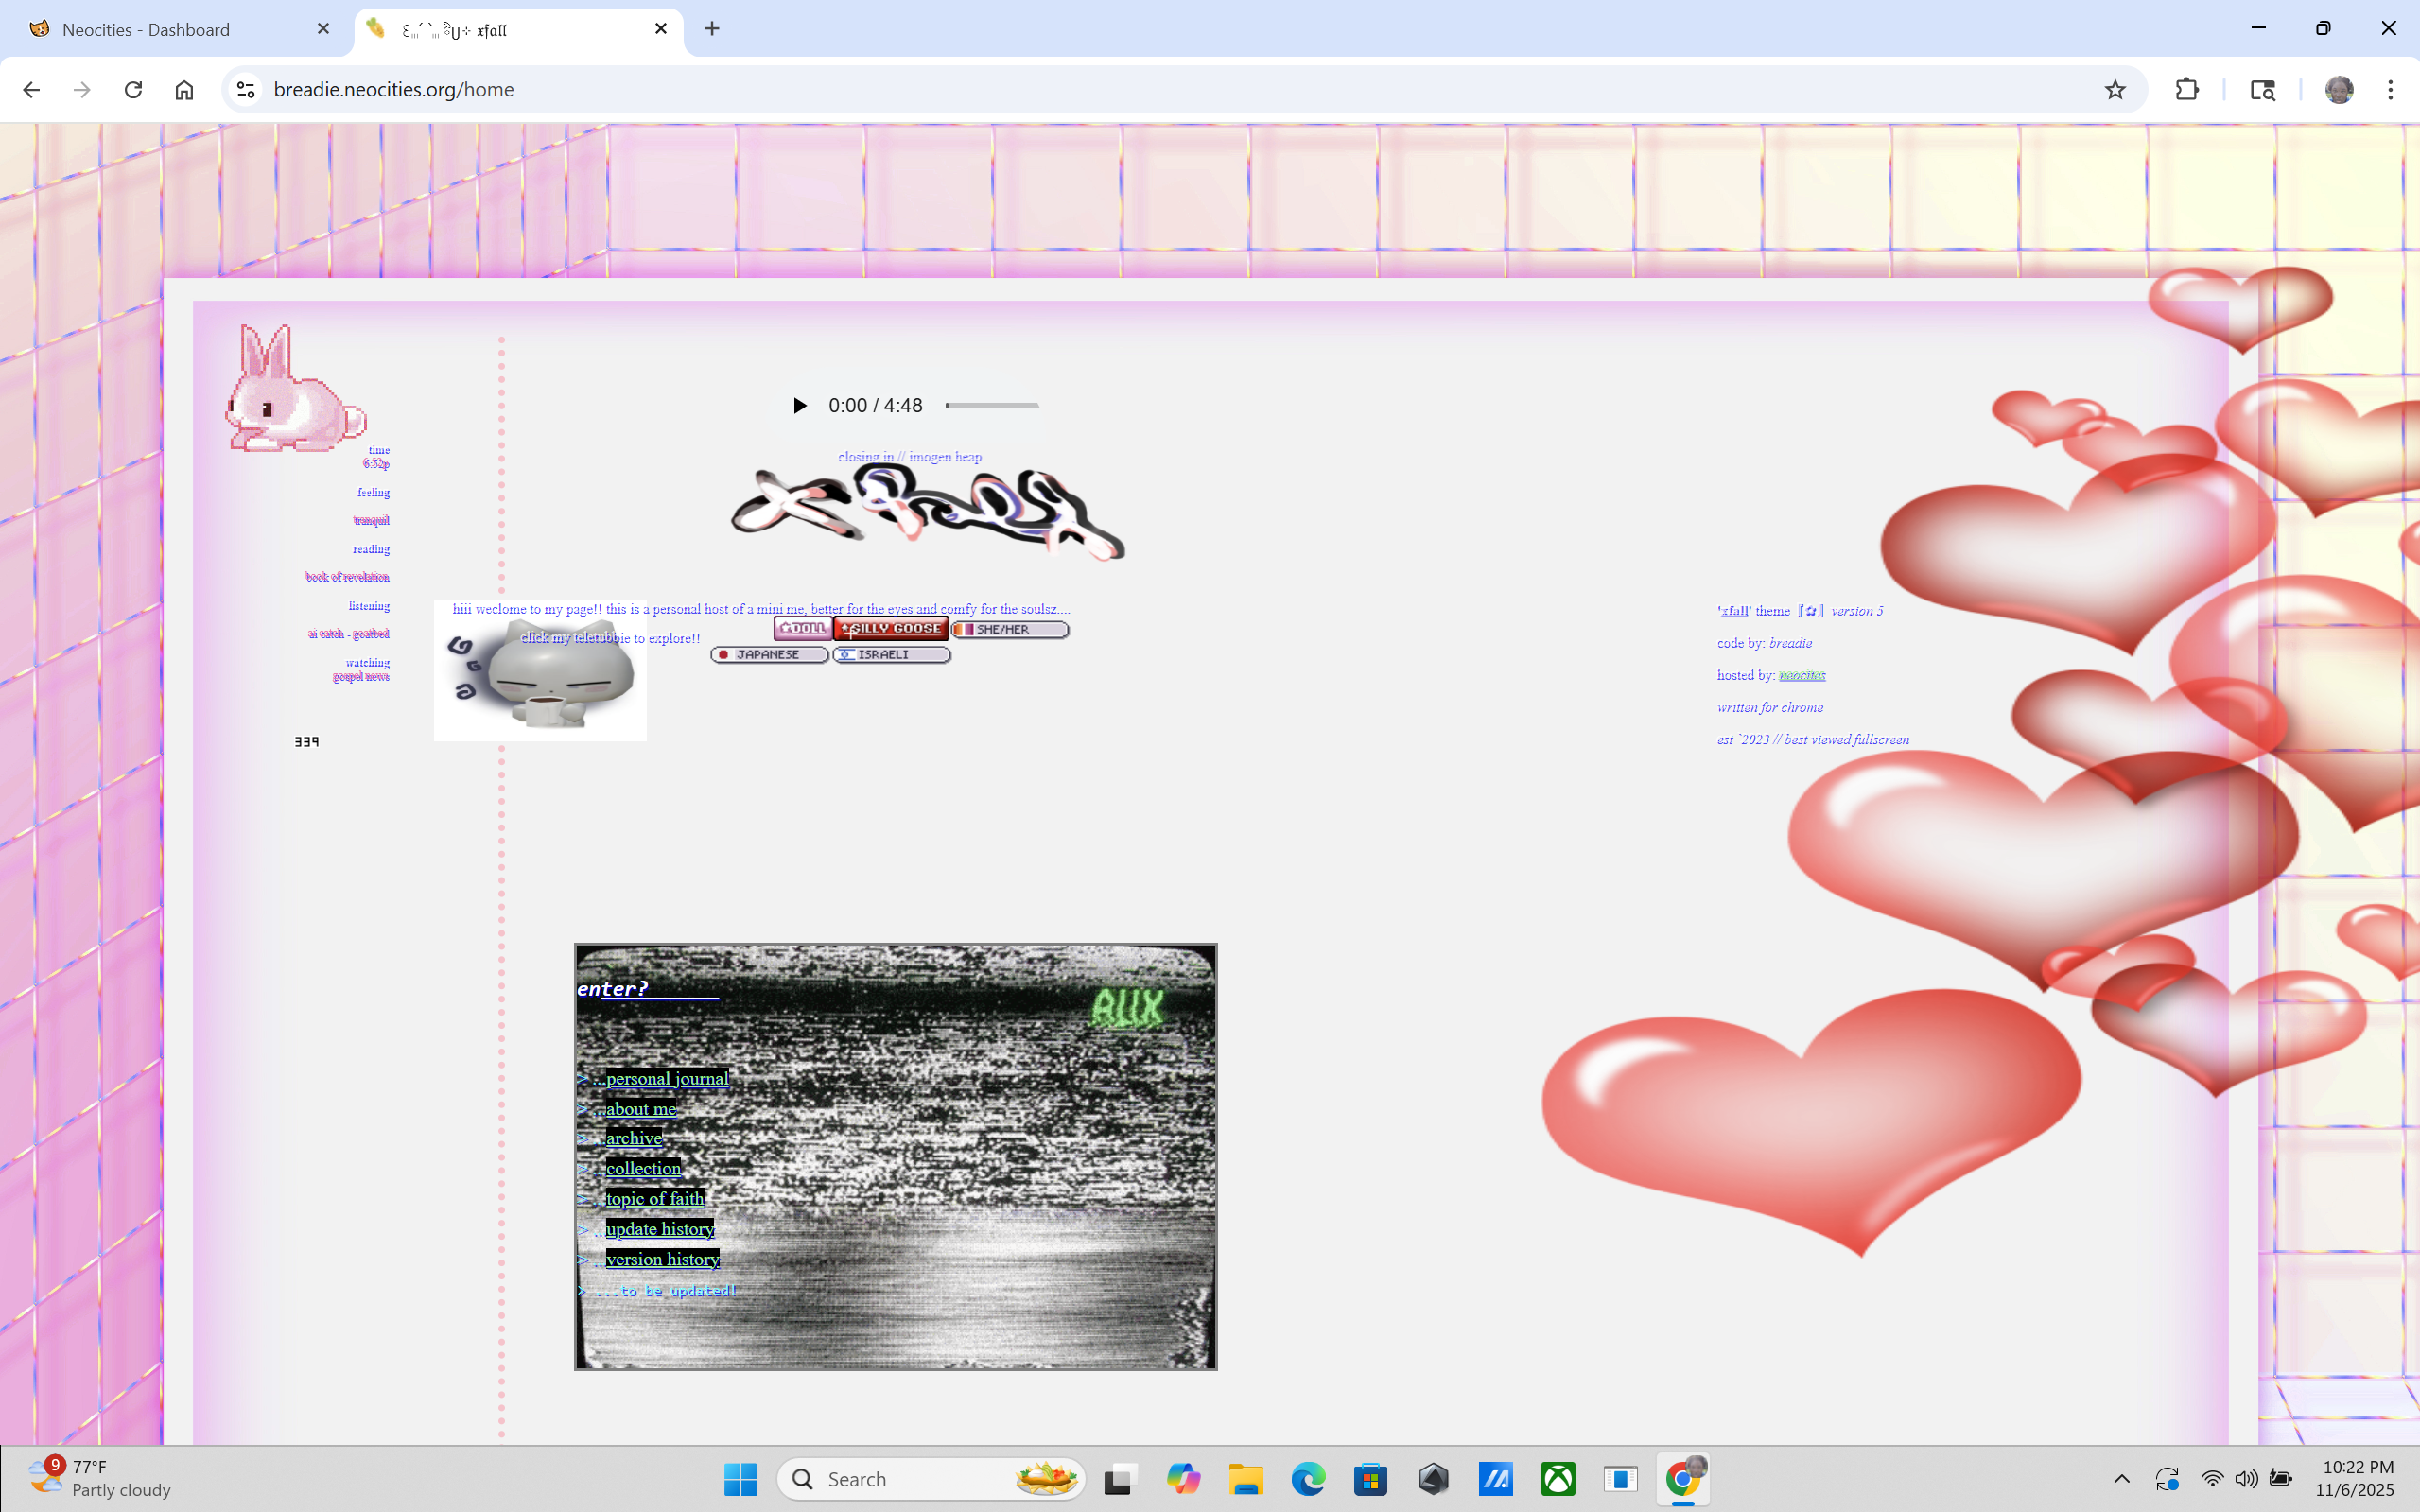This screenshot has height=1512, width=2420.
Task: Open a new browser tab
Action: click(x=712, y=29)
